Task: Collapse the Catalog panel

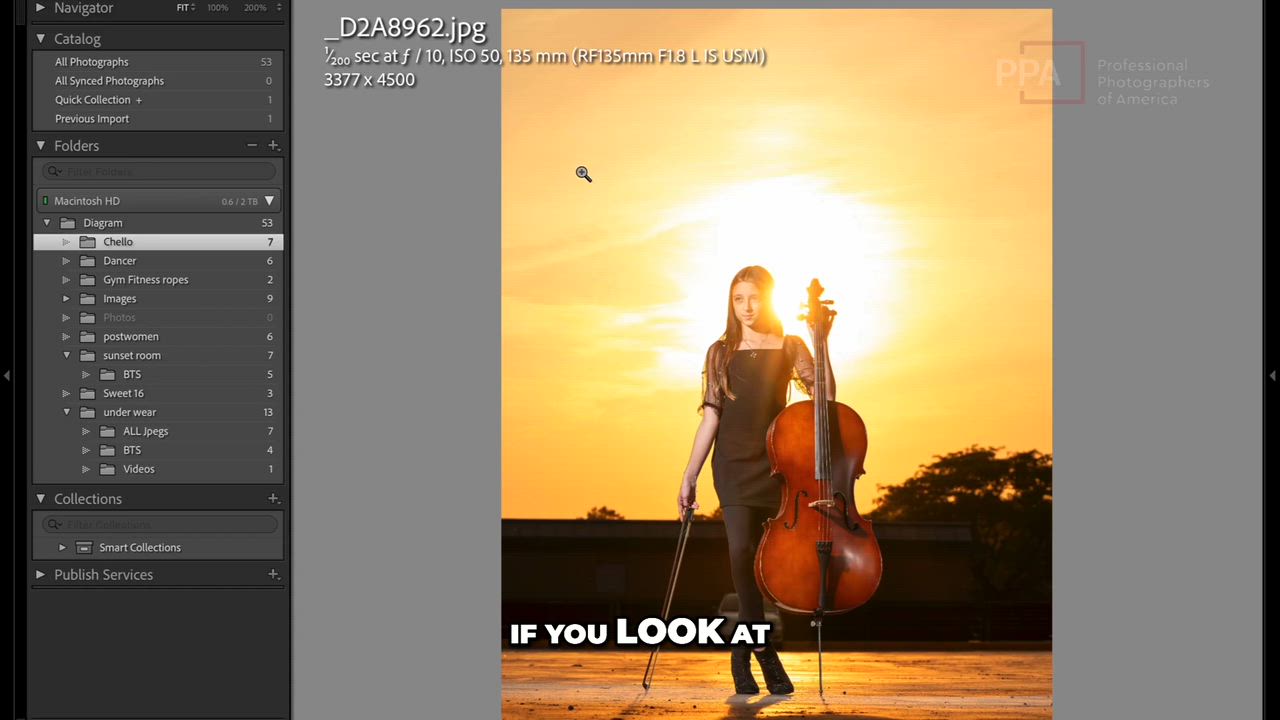Action: (x=41, y=39)
